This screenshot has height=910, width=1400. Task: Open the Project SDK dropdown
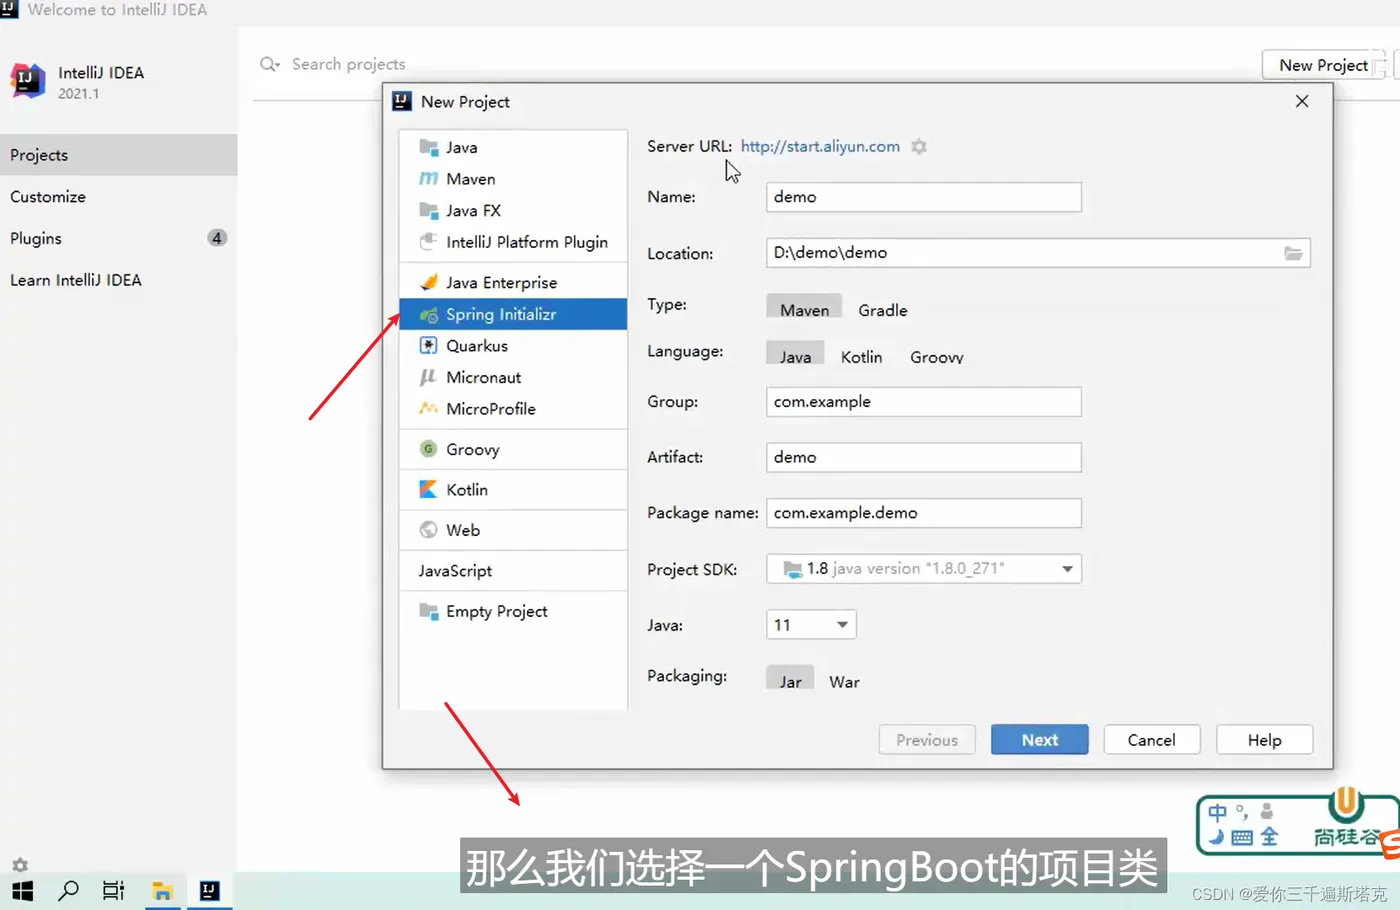[x=924, y=568]
